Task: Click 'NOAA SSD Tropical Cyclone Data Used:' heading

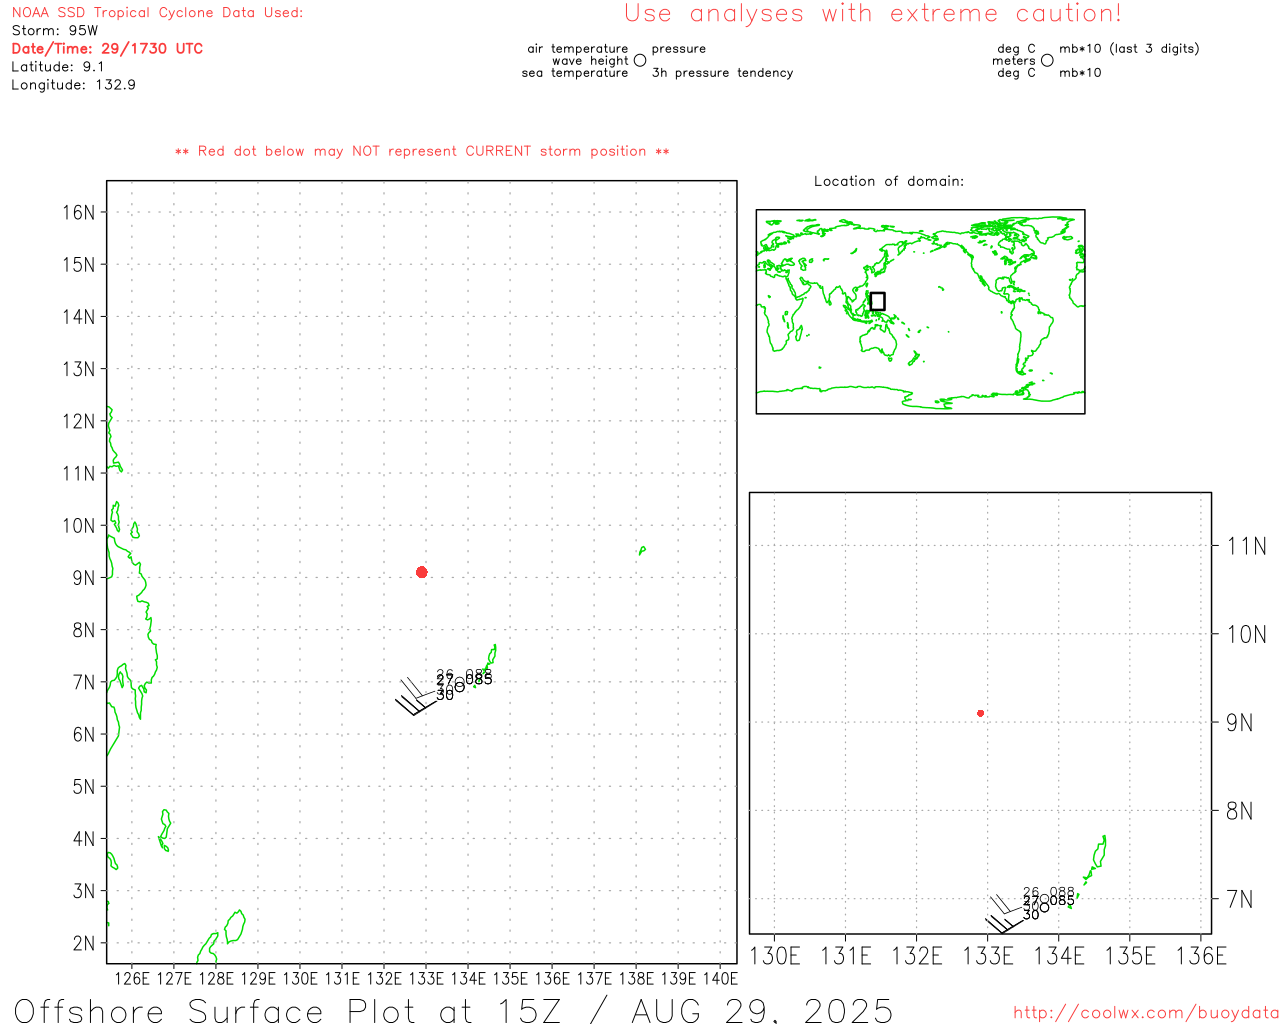Action: [157, 13]
